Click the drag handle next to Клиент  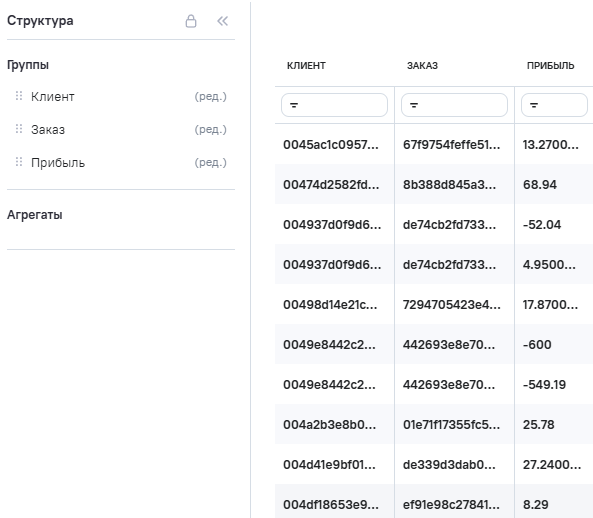pyautogui.click(x=19, y=96)
